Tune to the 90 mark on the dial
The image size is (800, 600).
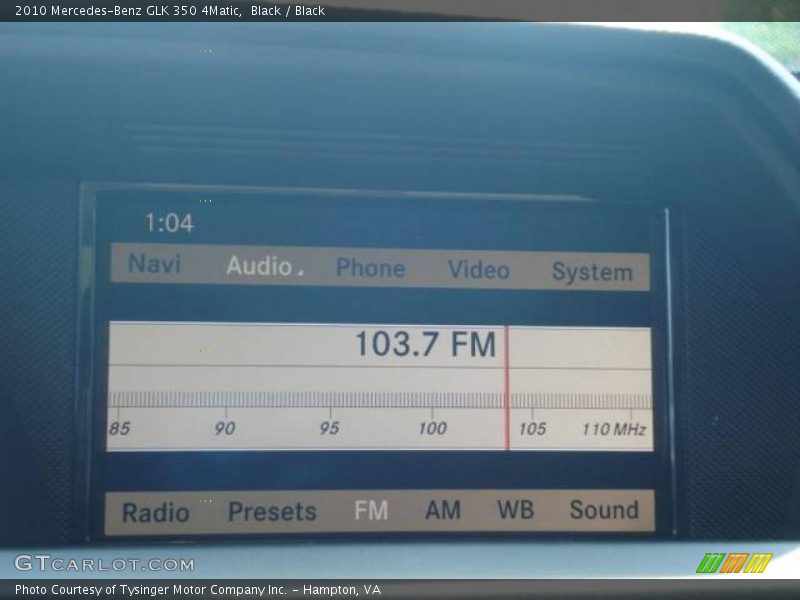[x=225, y=428]
